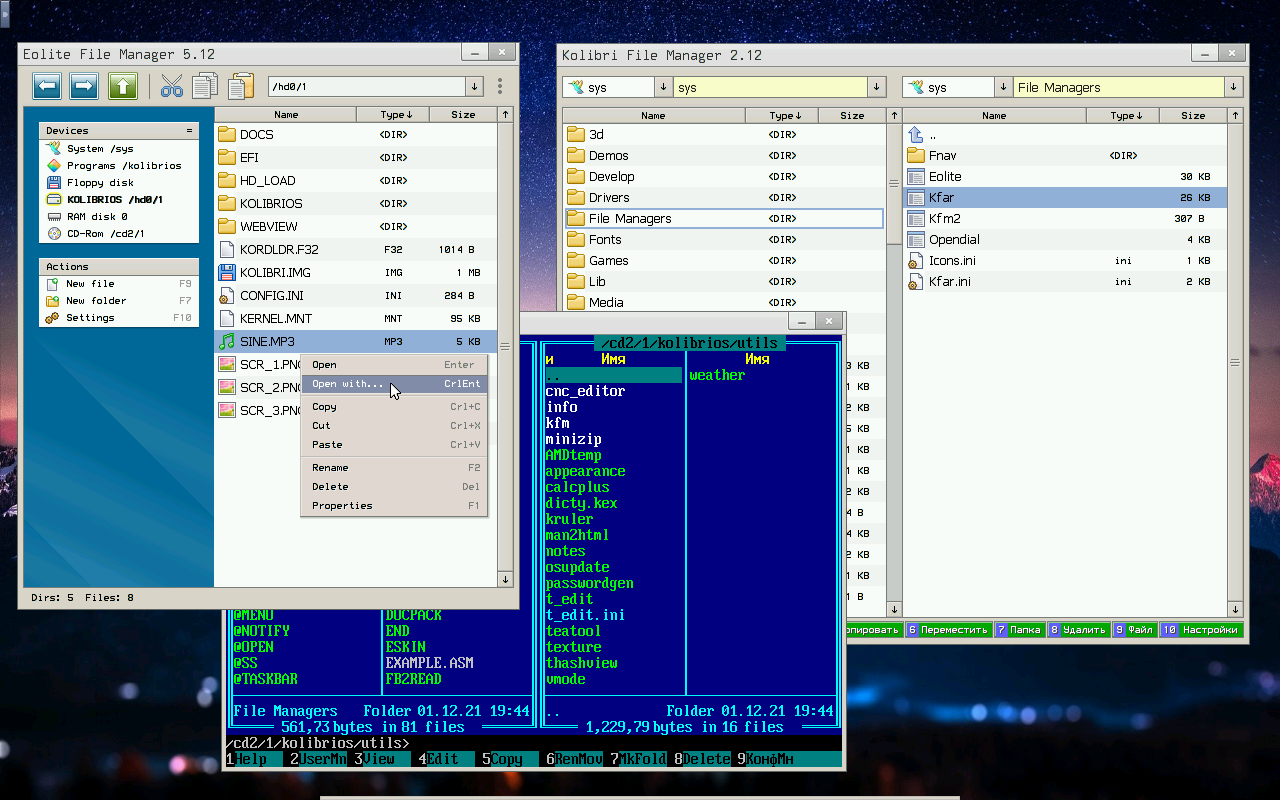This screenshot has height=800, width=1280.
Task: Collapse the Devices panel via its = button
Action: (189, 131)
